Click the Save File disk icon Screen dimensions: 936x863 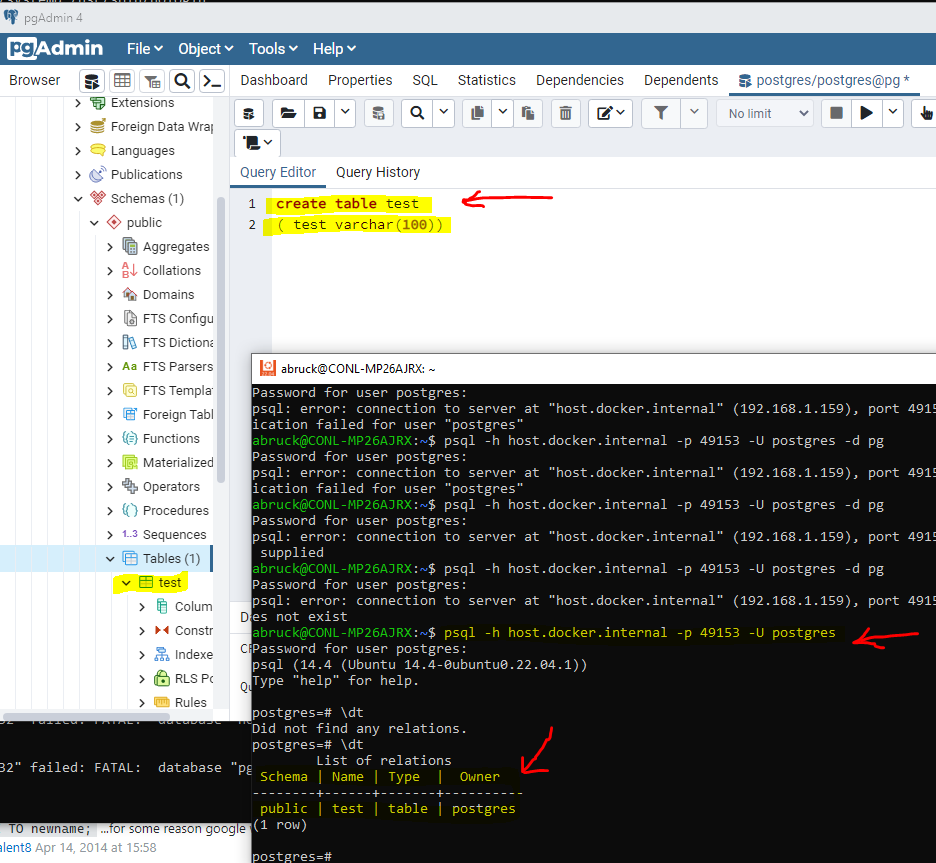(x=319, y=113)
